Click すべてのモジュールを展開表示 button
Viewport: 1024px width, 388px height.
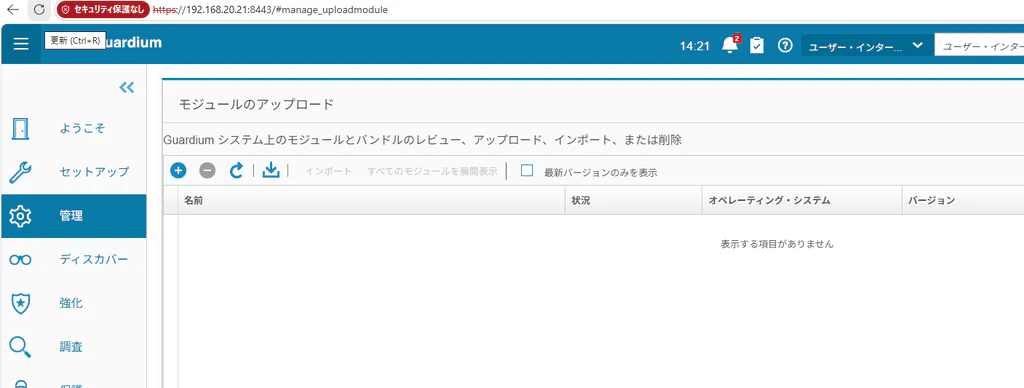(x=432, y=171)
